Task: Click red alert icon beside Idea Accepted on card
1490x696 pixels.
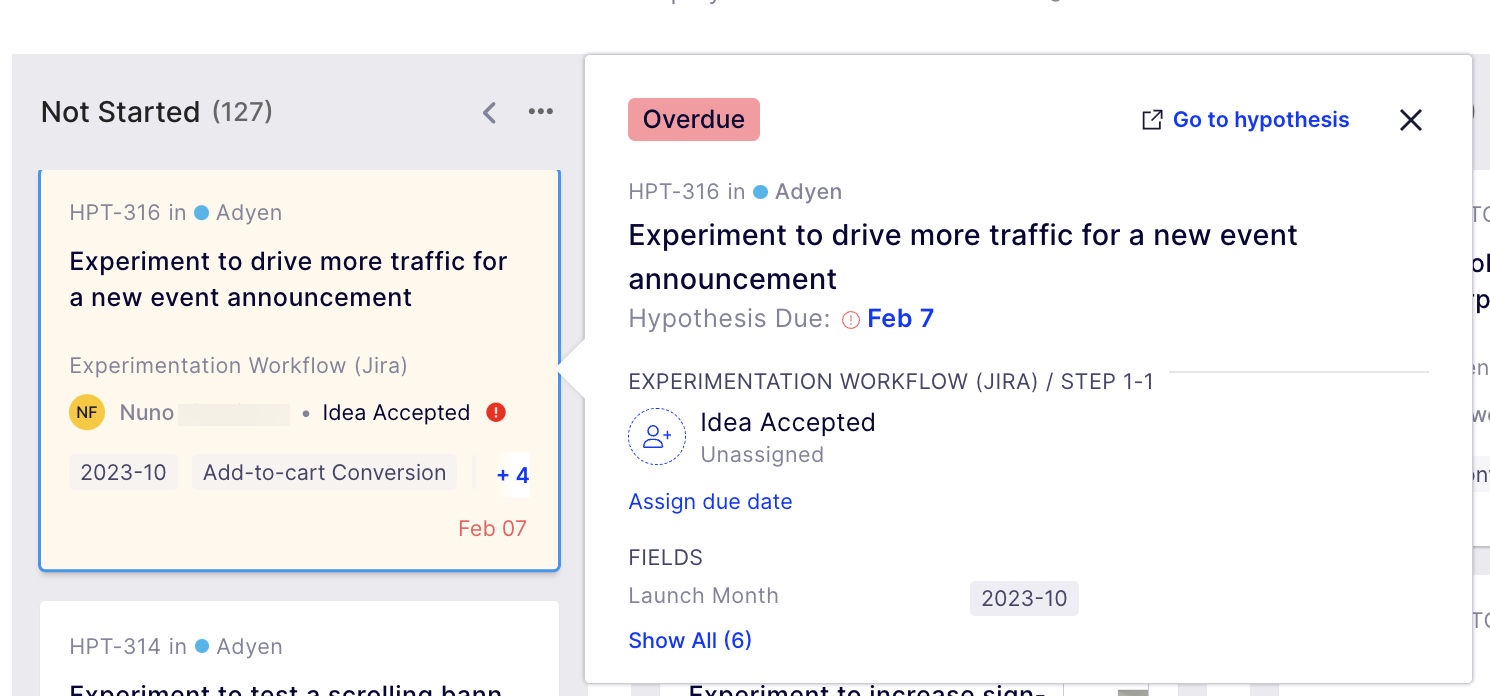Action: [495, 412]
